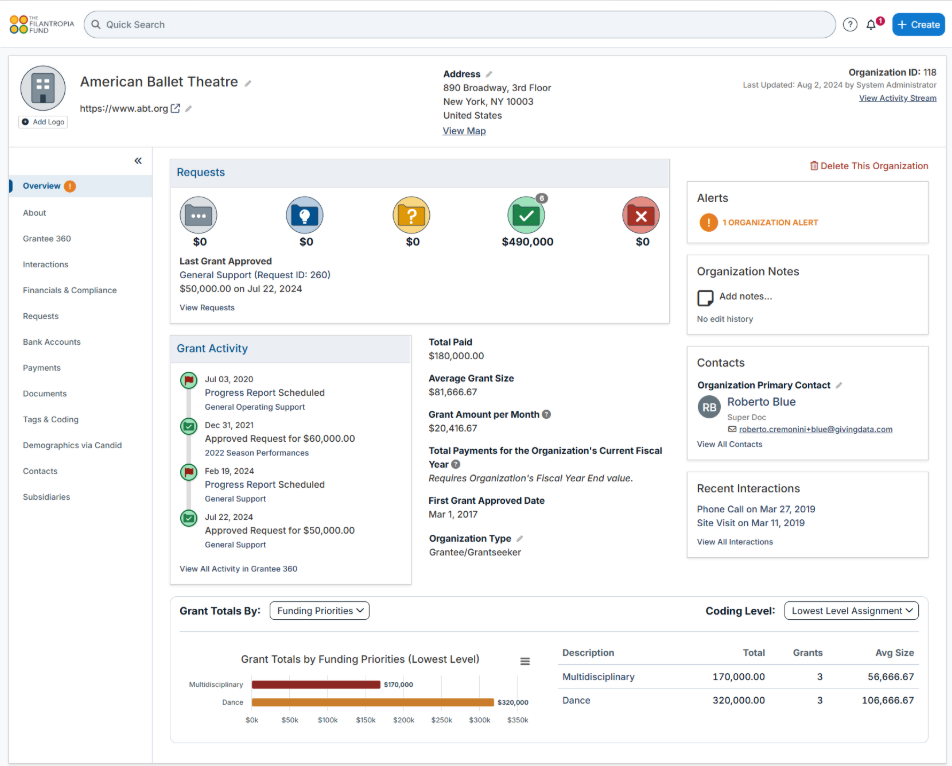Open Phone Call on Mar 27, 2019
952x766 pixels.
(756, 509)
